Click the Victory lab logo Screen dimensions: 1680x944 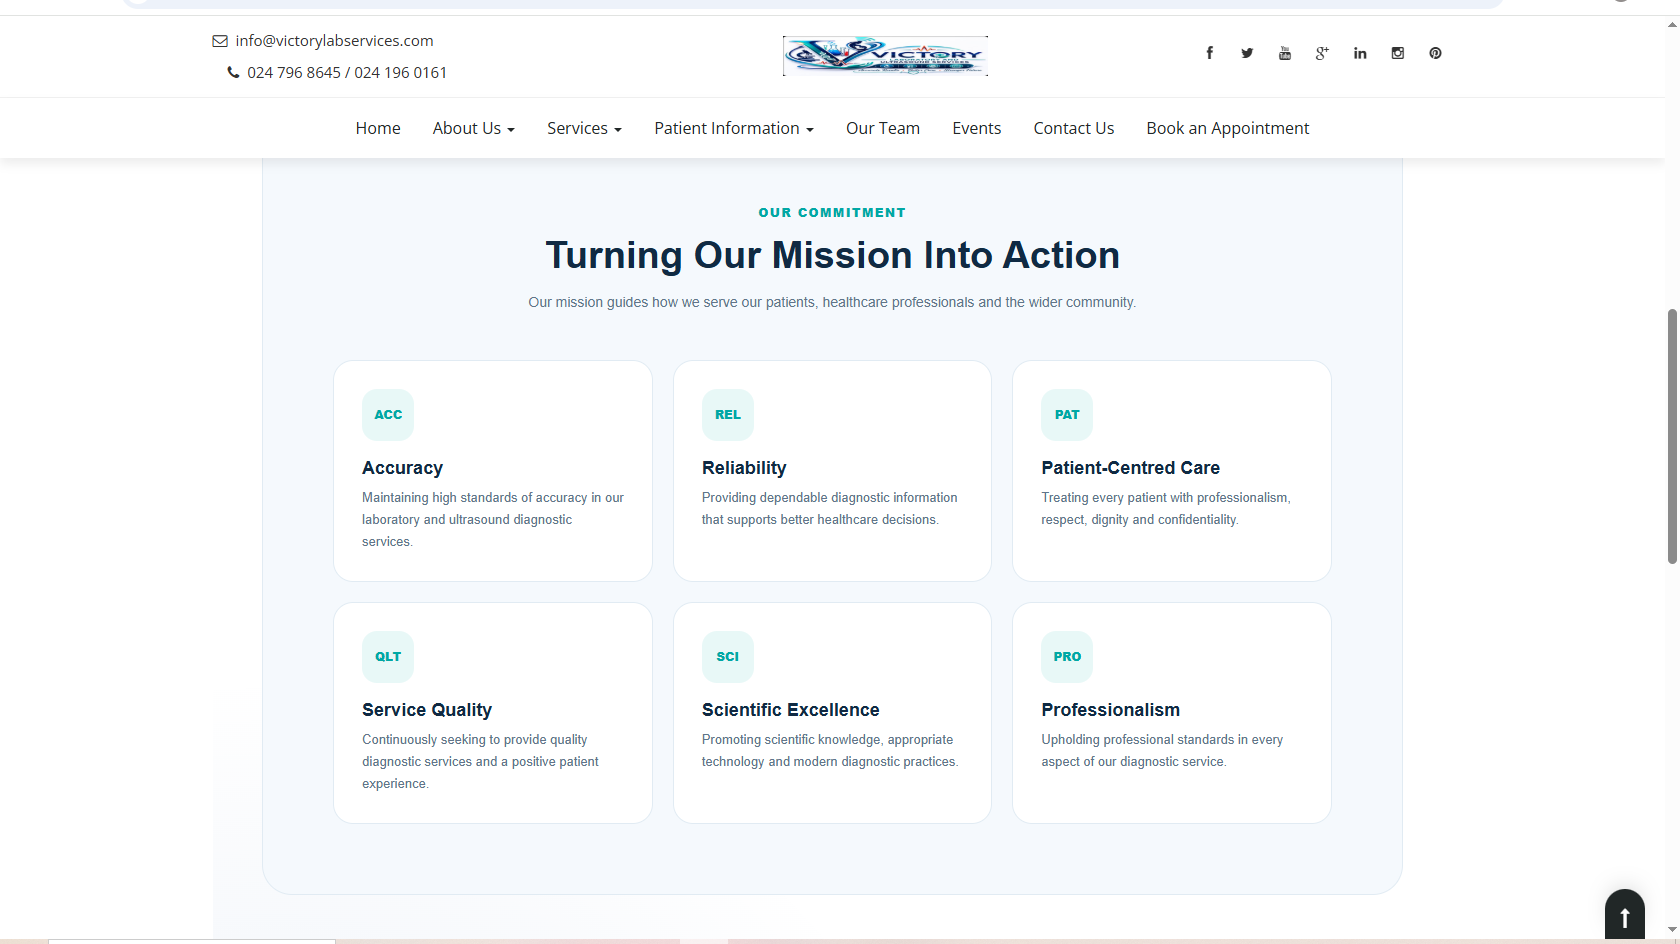[x=885, y=56]
